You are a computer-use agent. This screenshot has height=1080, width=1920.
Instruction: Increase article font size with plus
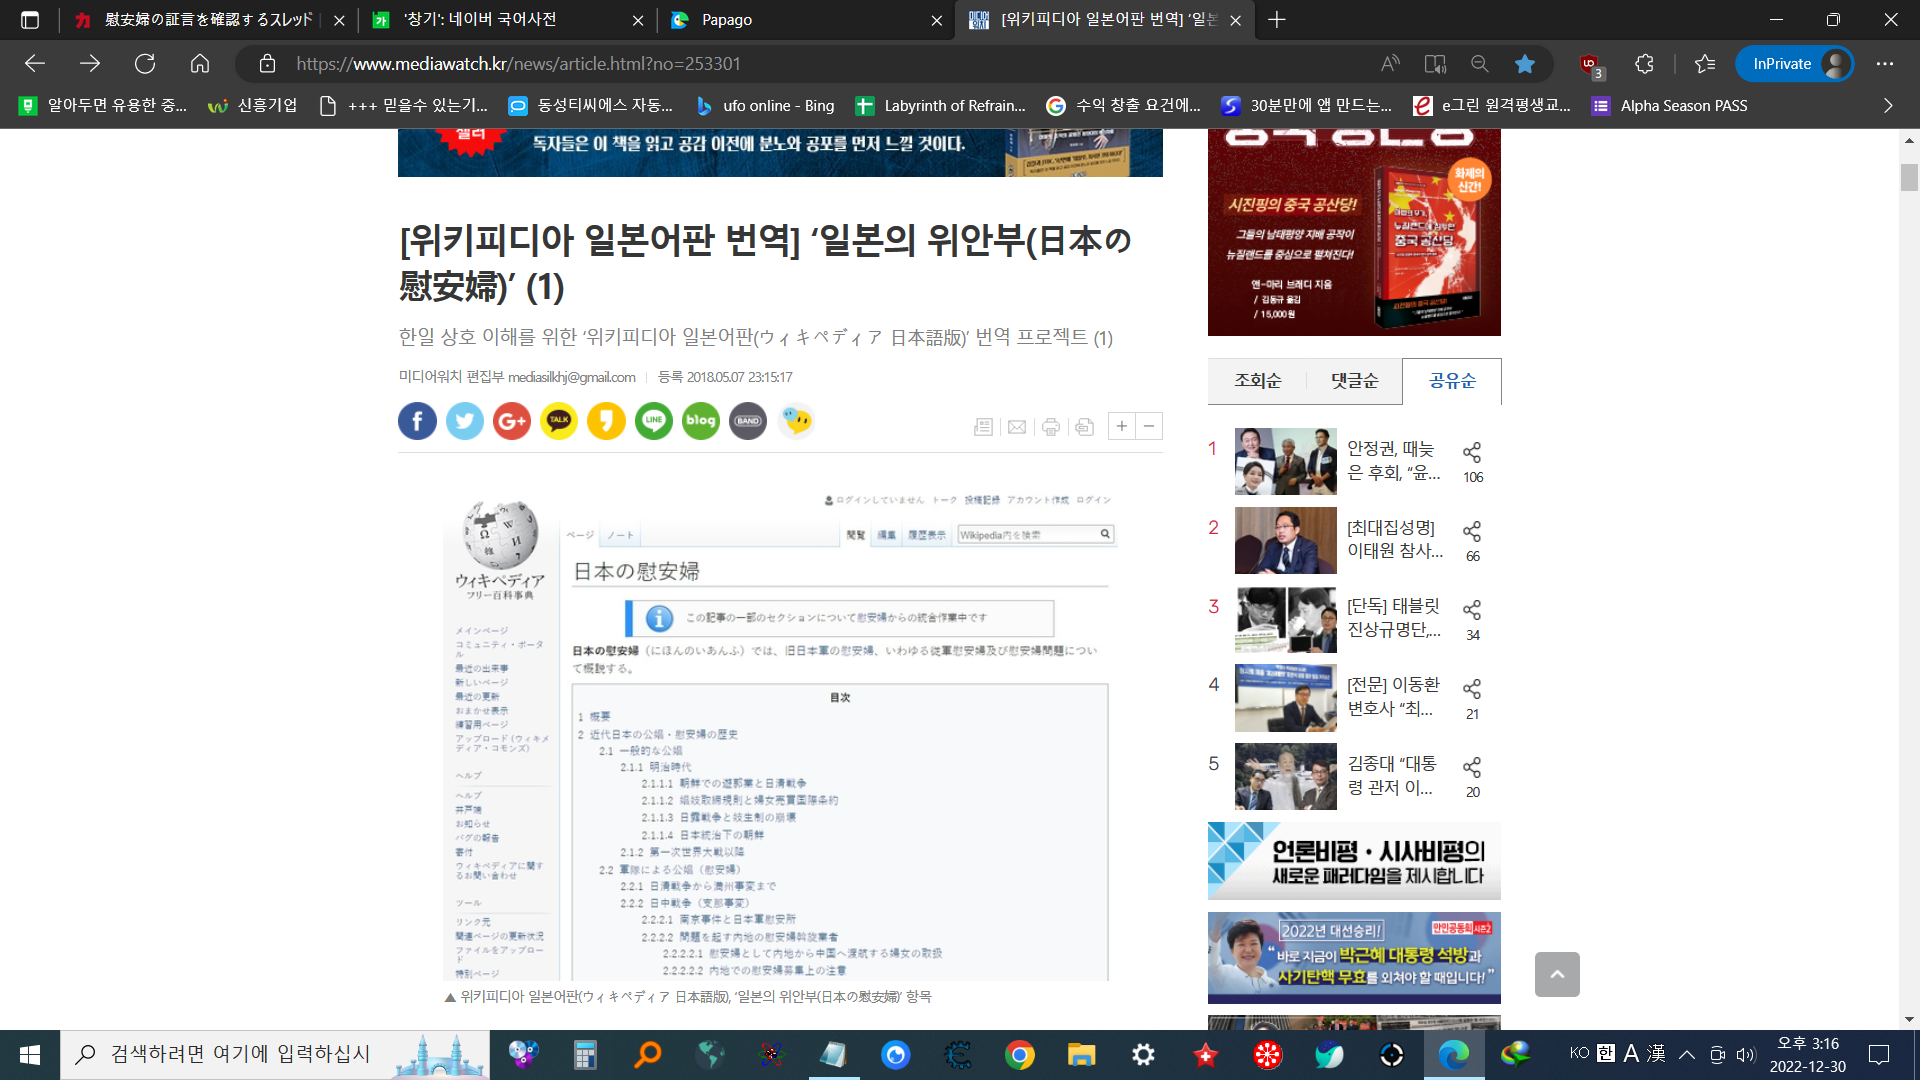(1122, 426)
